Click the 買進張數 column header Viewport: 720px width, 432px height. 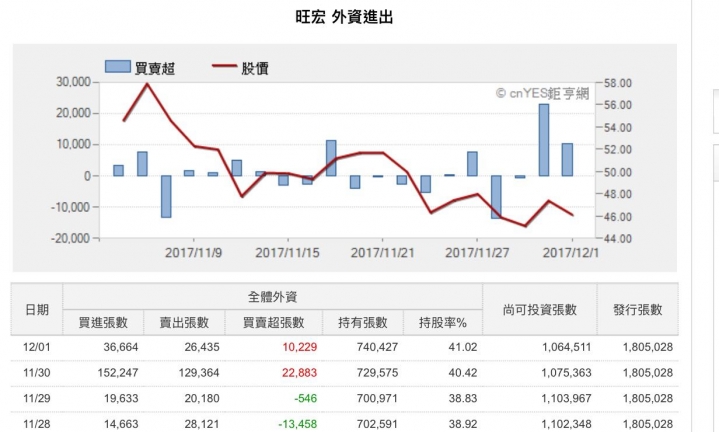(103, 323)
